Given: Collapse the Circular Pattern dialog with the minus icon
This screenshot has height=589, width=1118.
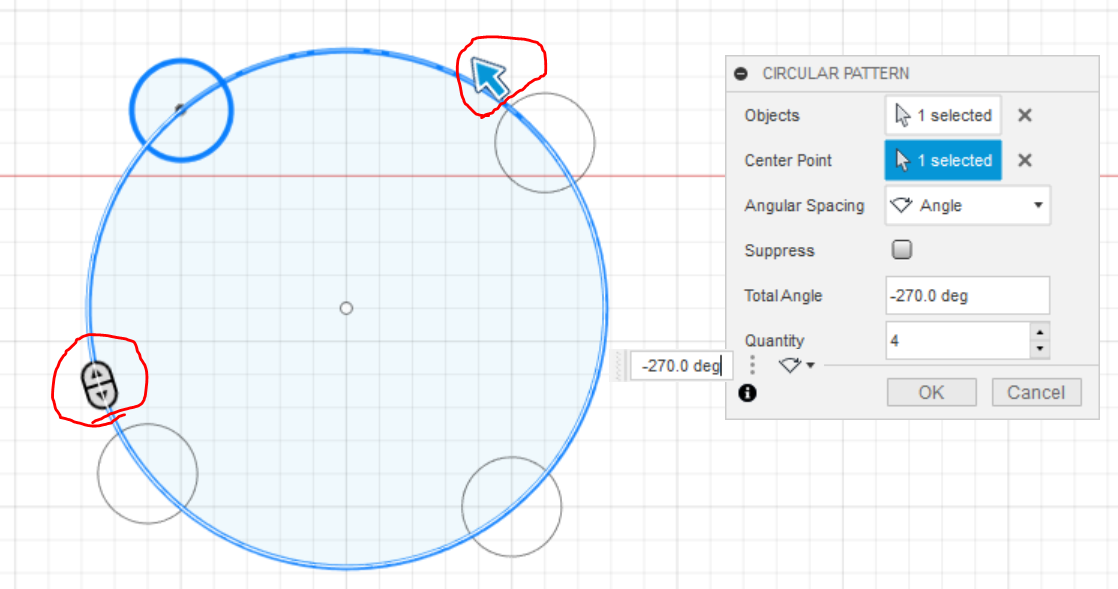Looking at the screenshot, I should pos(741,73).
